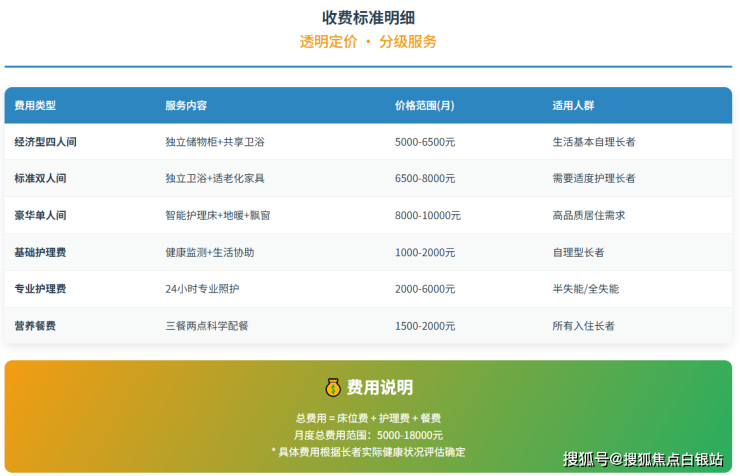740x476 pixels.
Task: Click the 服务内容 column header
Action: [186, 105]
